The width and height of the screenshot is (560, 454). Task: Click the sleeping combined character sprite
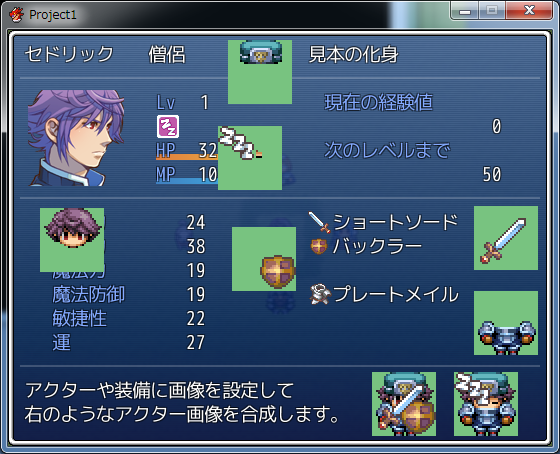pyautogui.click(x=486, y=404)
